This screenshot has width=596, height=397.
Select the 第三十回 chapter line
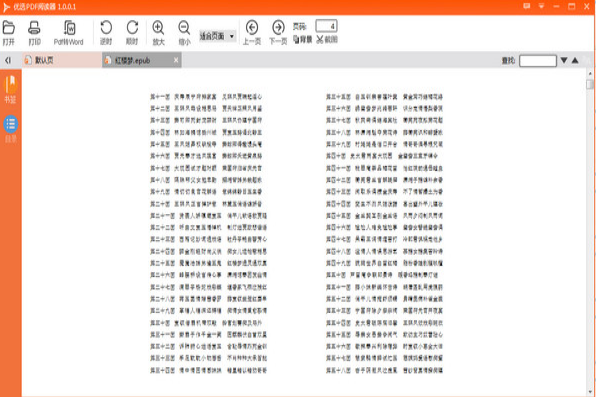coord(206,323)
